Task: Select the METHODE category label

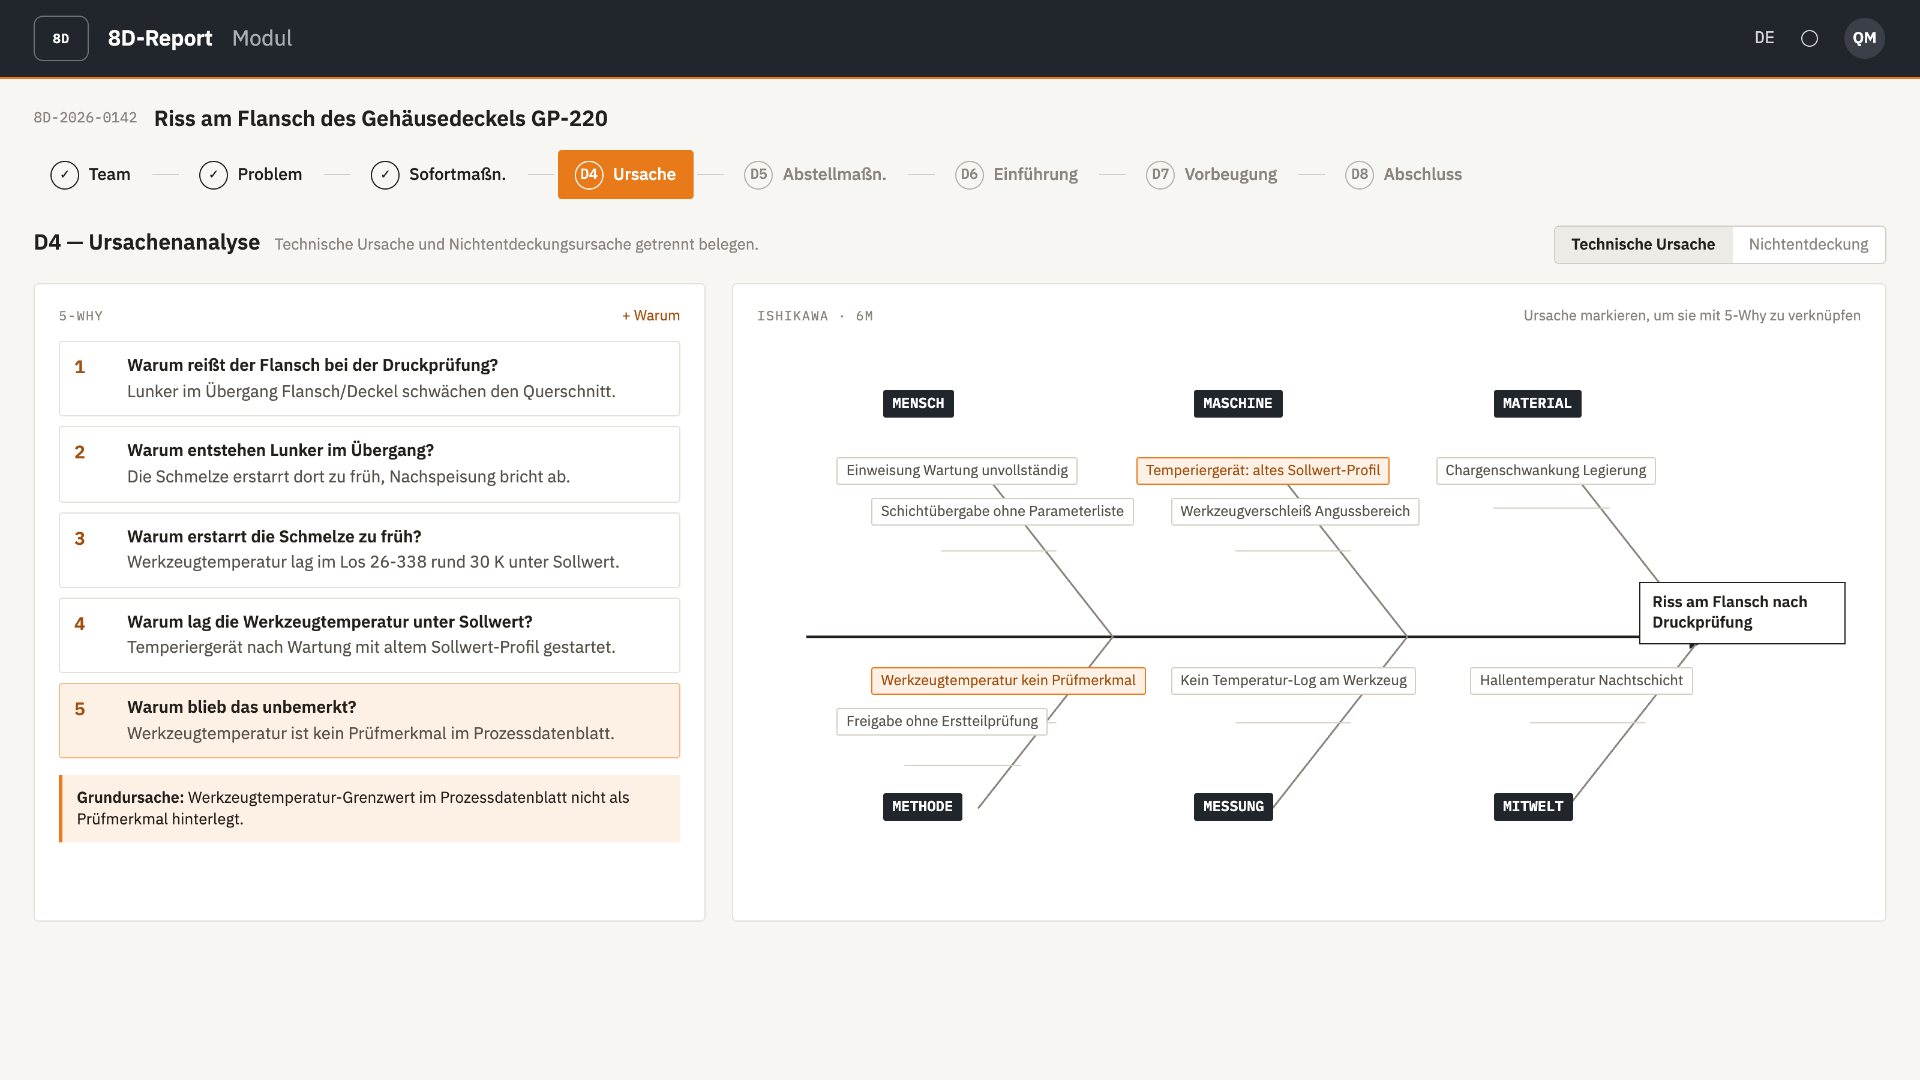Action: click(x=922, y=806)
